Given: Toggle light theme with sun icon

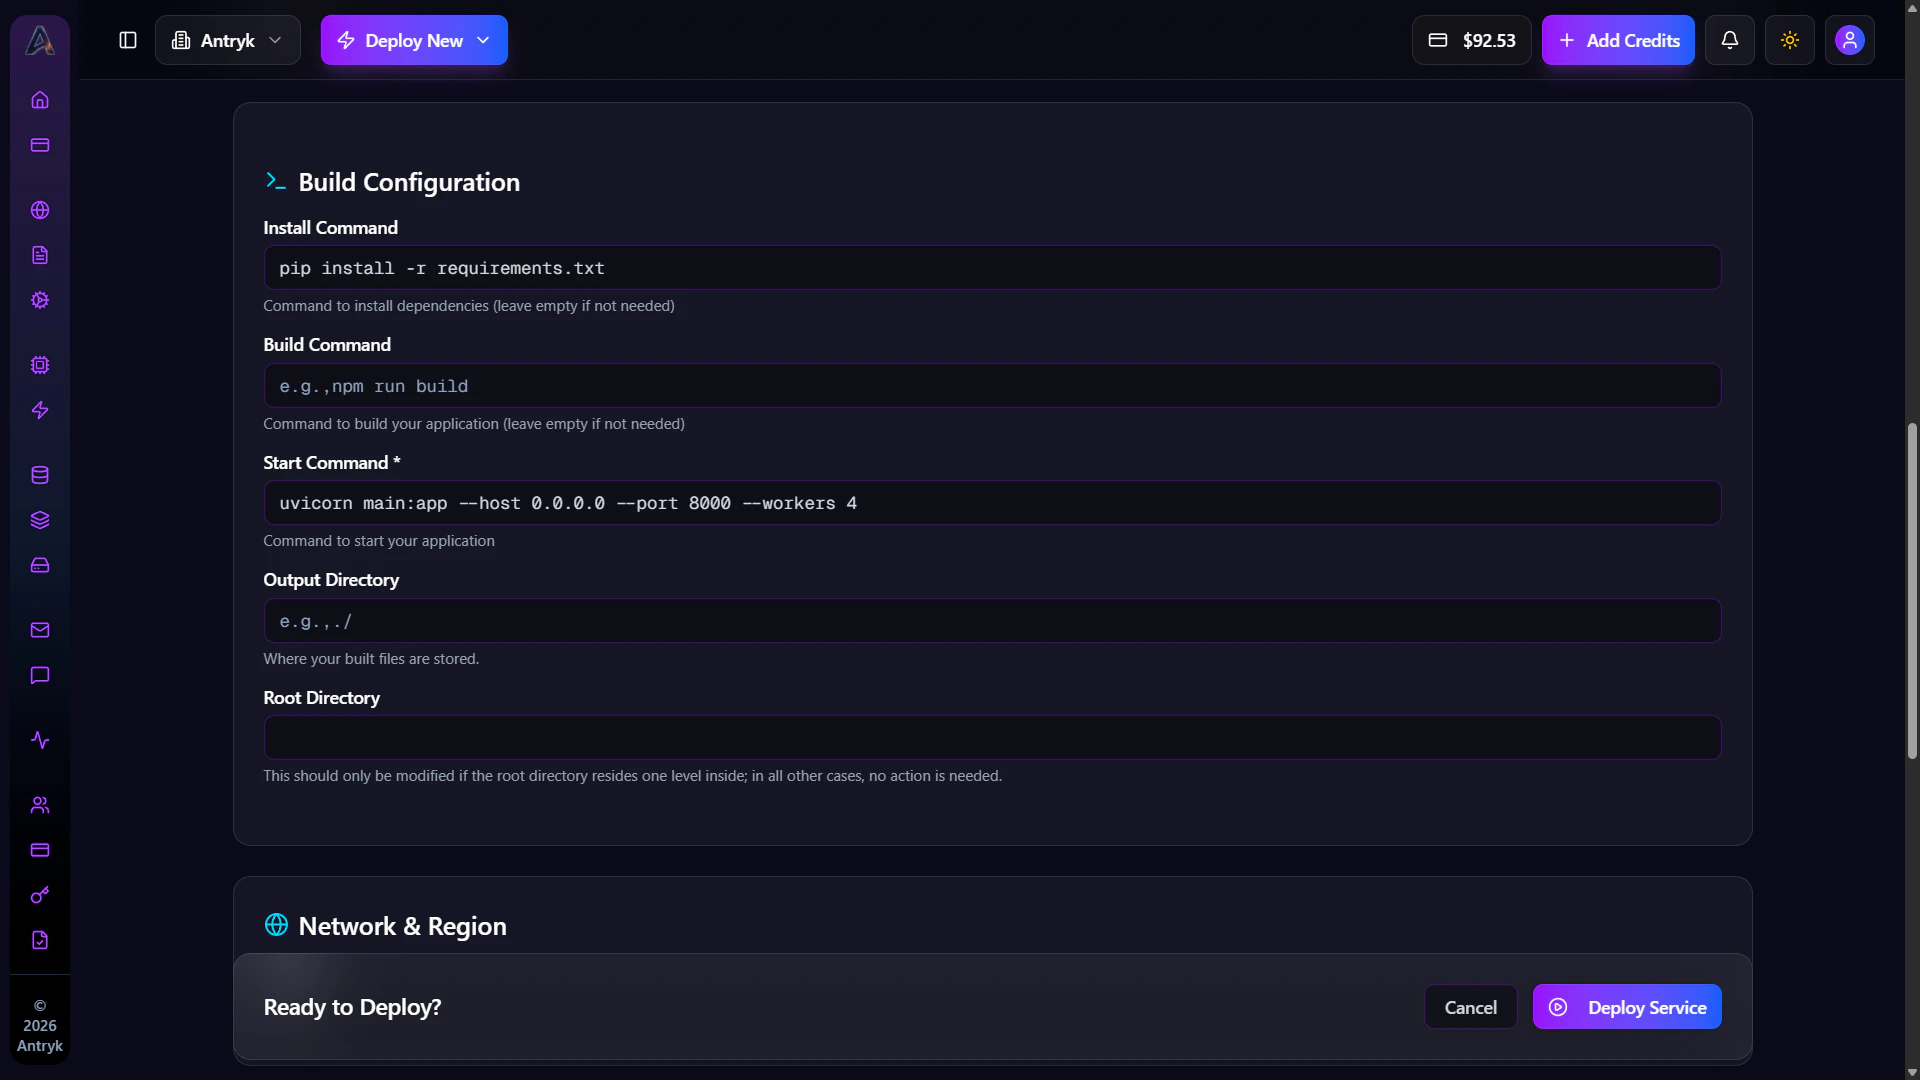Looking at the screenshot, I should [1789, 40].
